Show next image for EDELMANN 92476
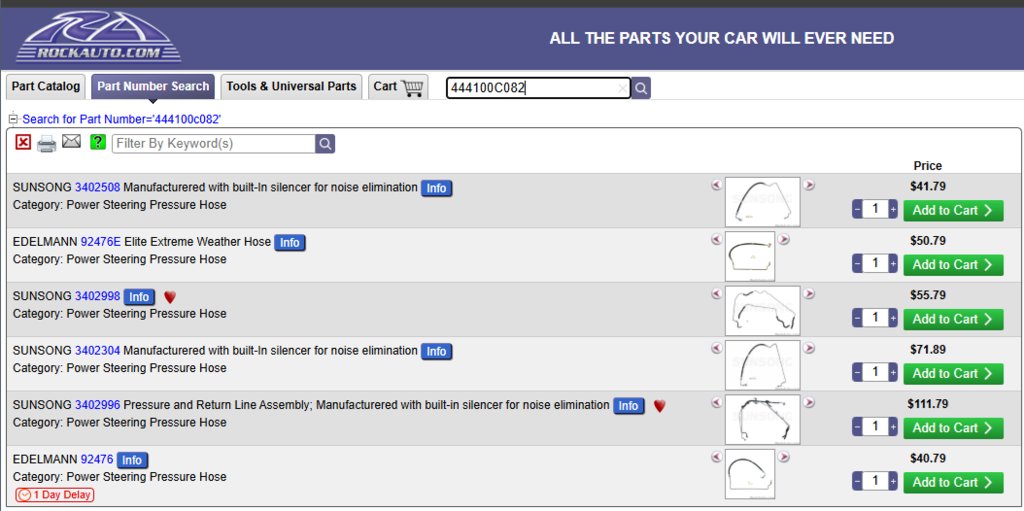Image resolution: width=1024 pixels, height=511 pixels. pyautogui.click(x=784, y=457)
